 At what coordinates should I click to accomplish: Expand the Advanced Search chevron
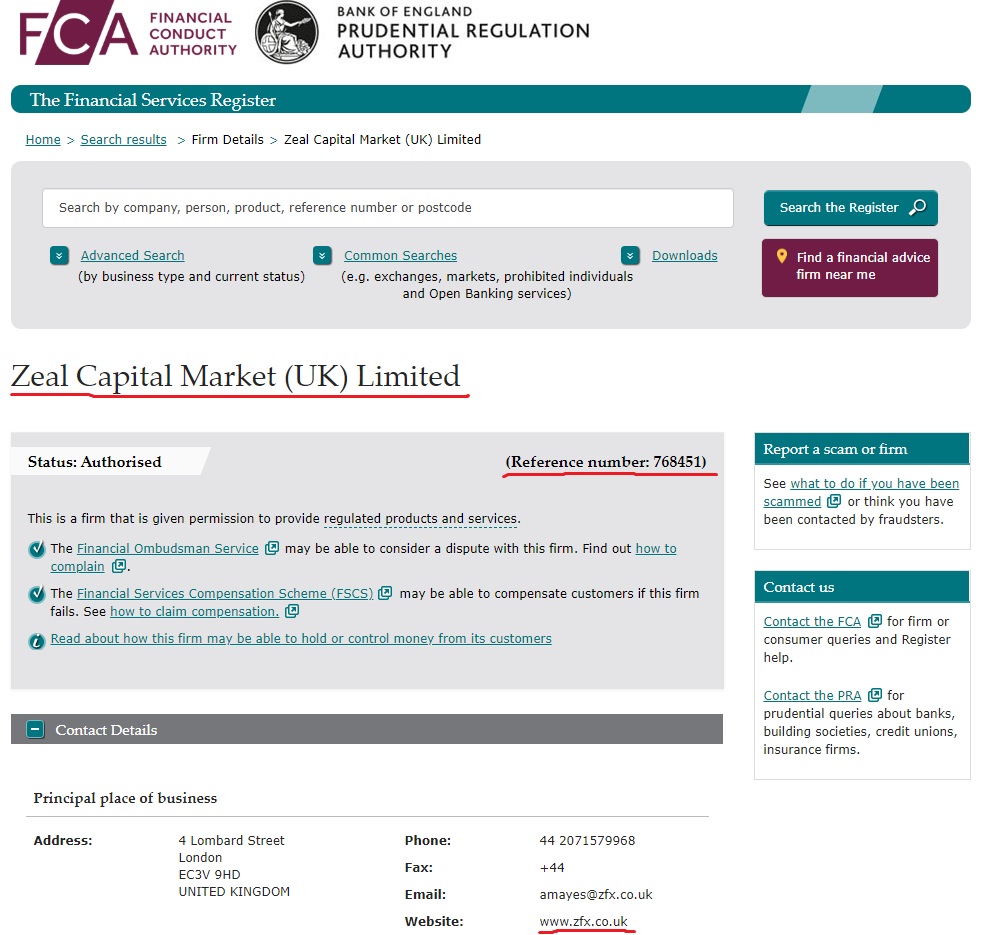(x=59, y=255)
